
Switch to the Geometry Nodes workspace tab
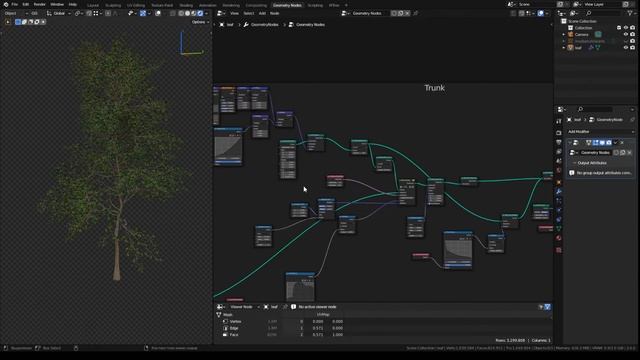[287, 5]
